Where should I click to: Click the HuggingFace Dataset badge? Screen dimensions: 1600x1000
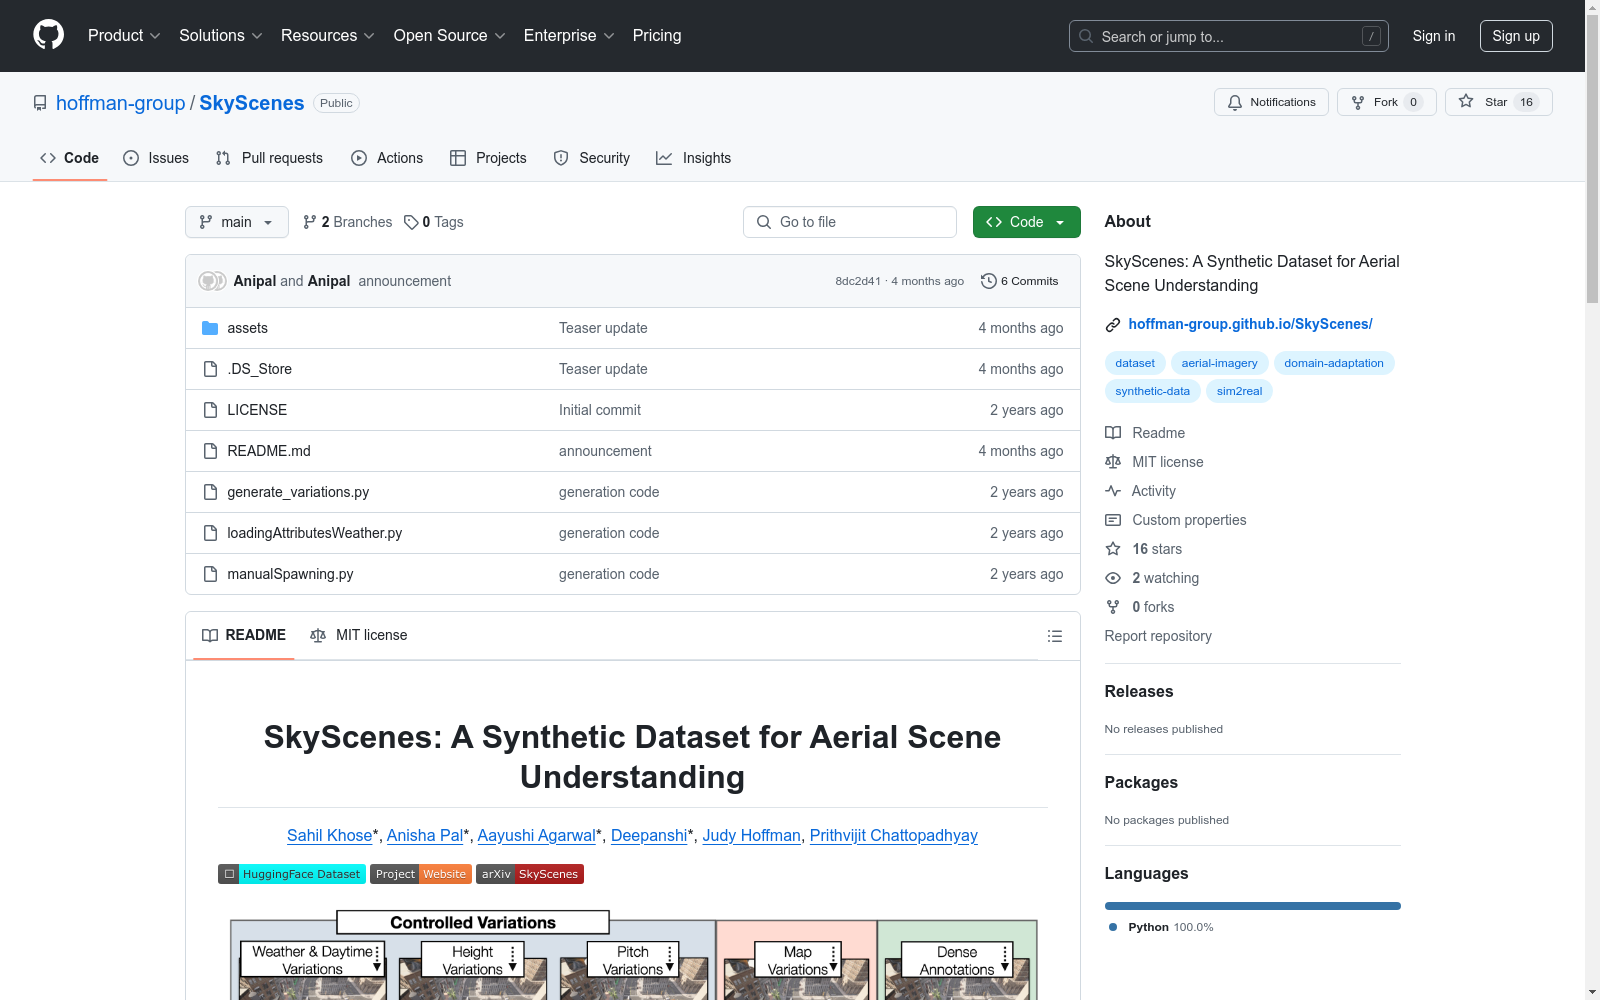(292, 874)
